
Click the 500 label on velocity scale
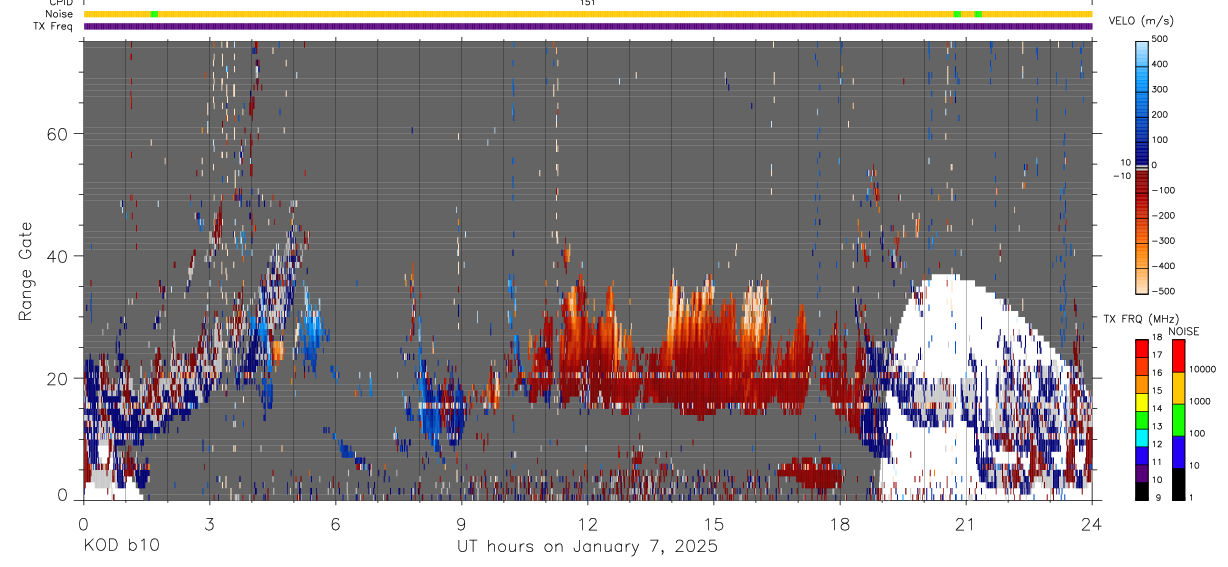1160,38
